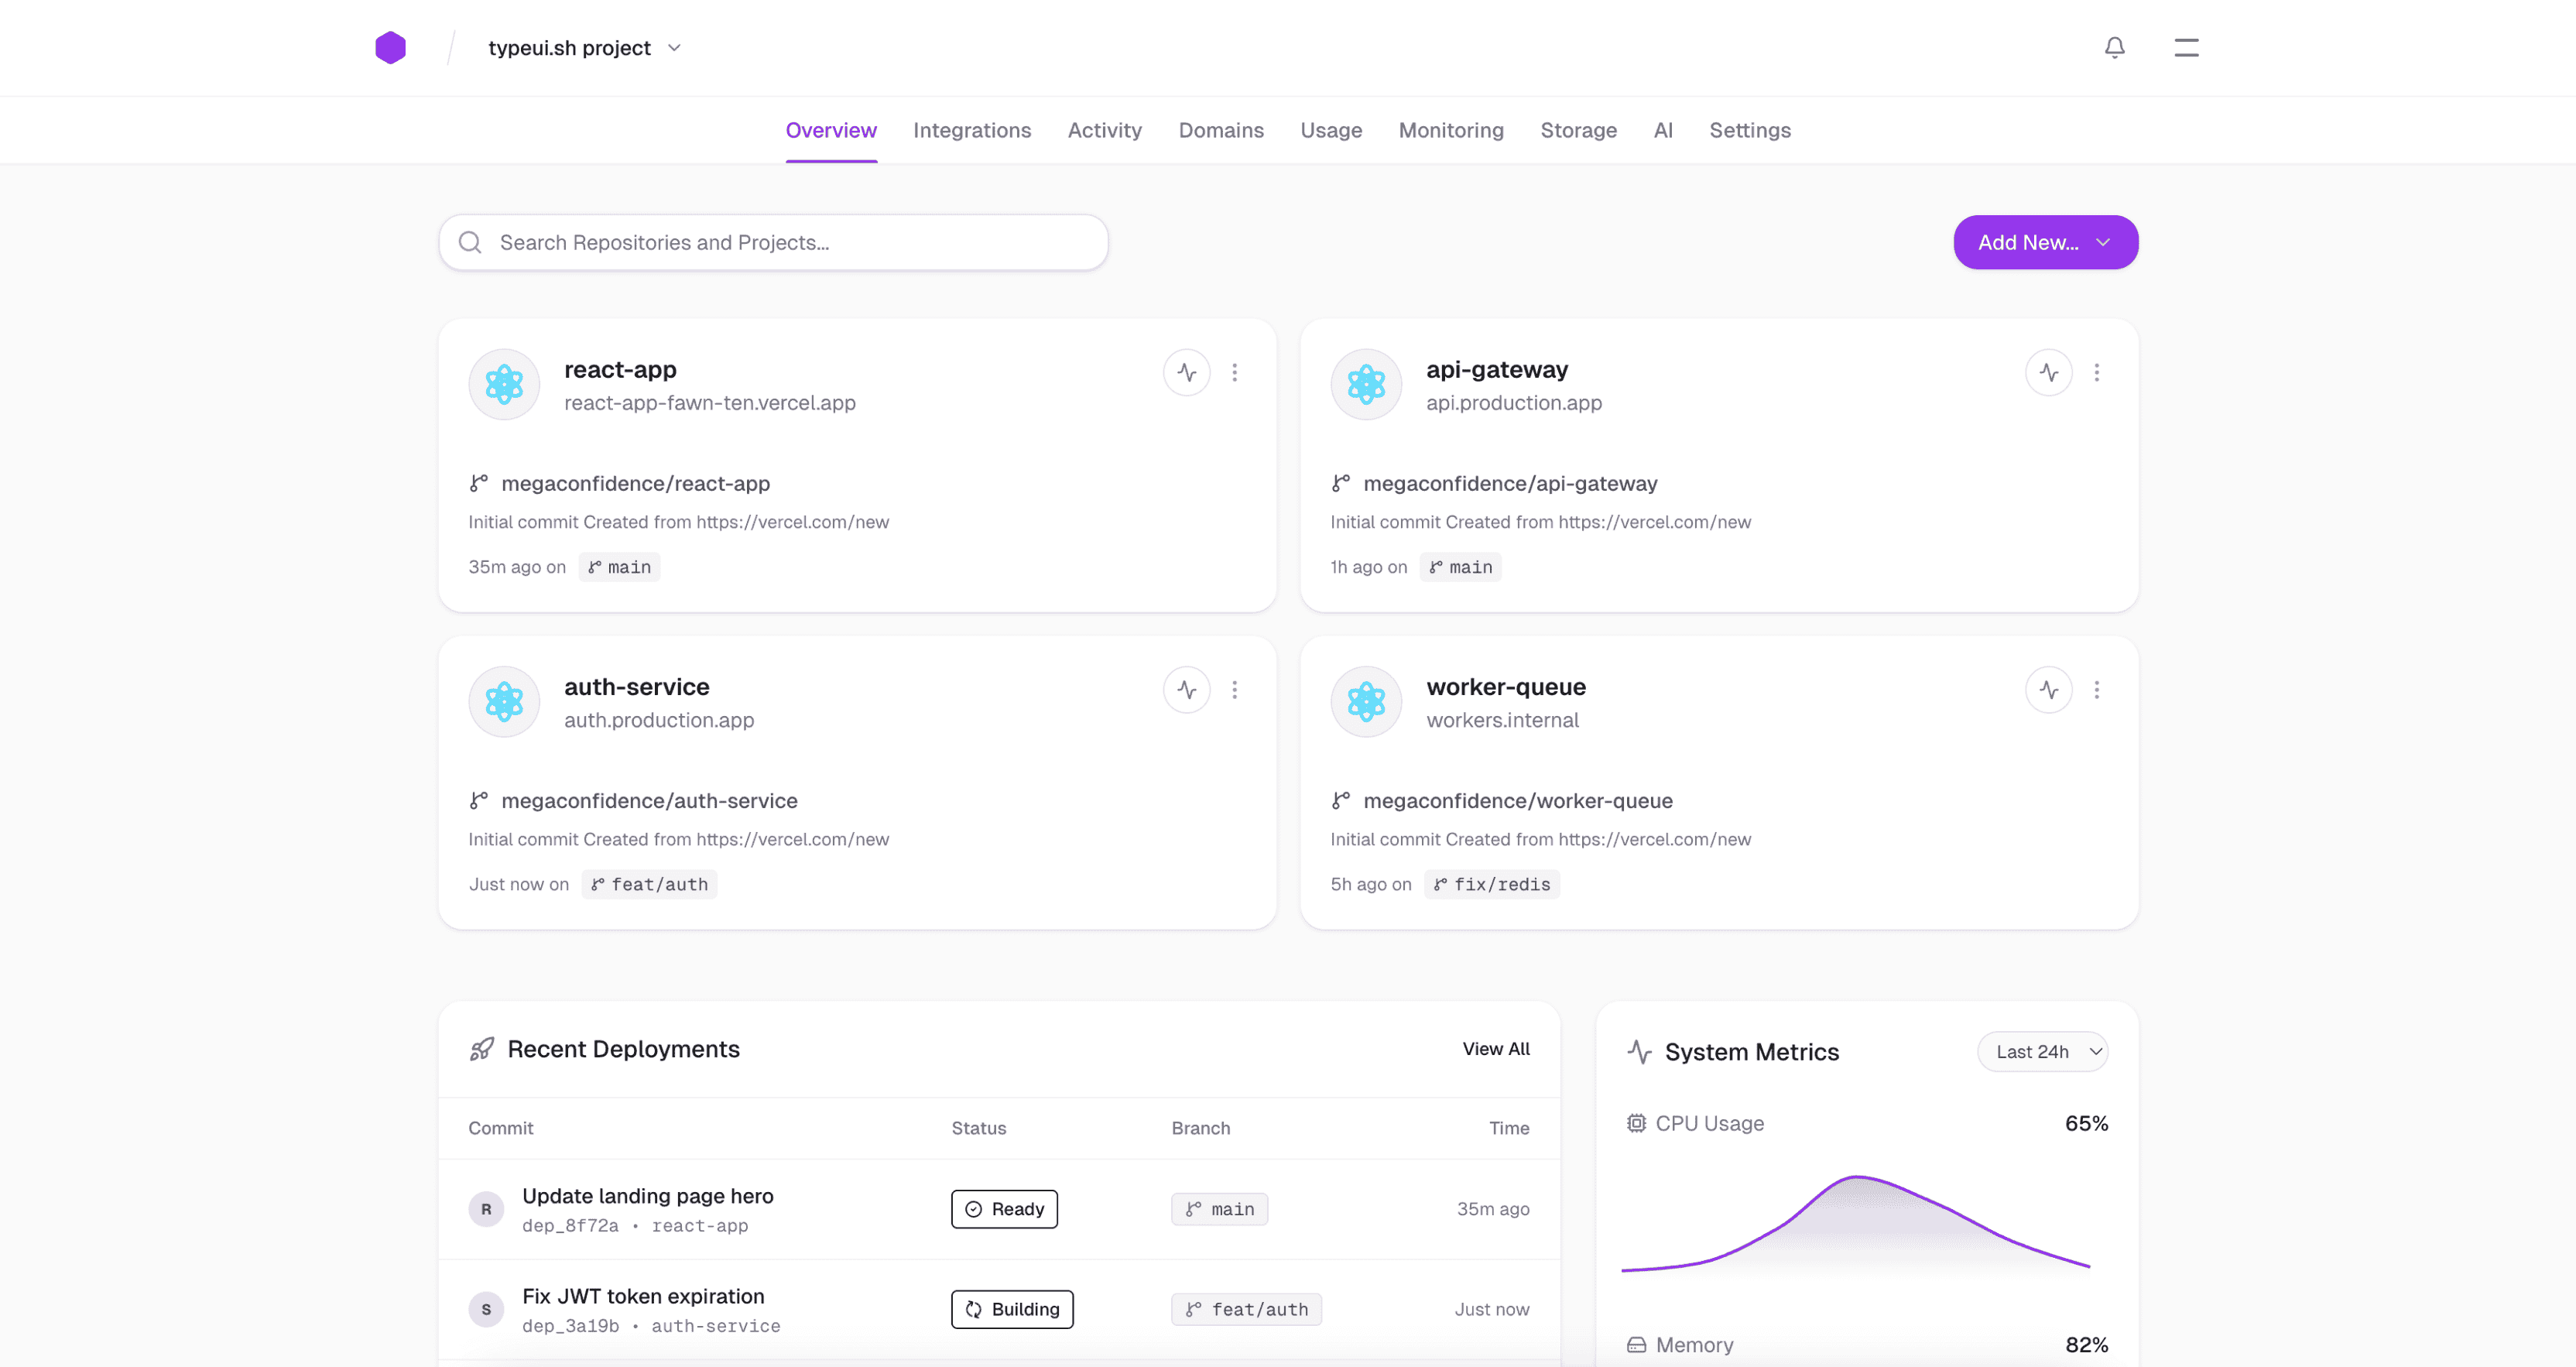Click the CPU icon next to CPU Usage
Image resolution: width=2576 pixels, height=1367 pixels.
(1636, 1123)
